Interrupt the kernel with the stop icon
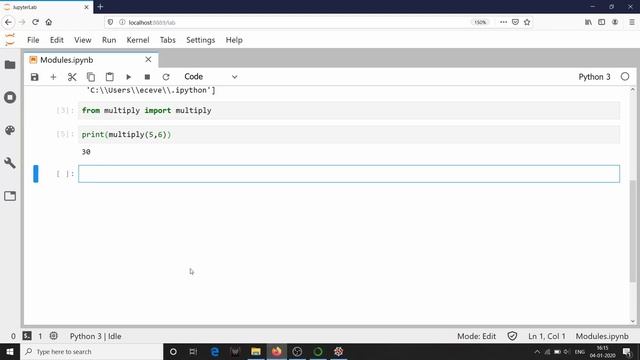 click(147, 77)
